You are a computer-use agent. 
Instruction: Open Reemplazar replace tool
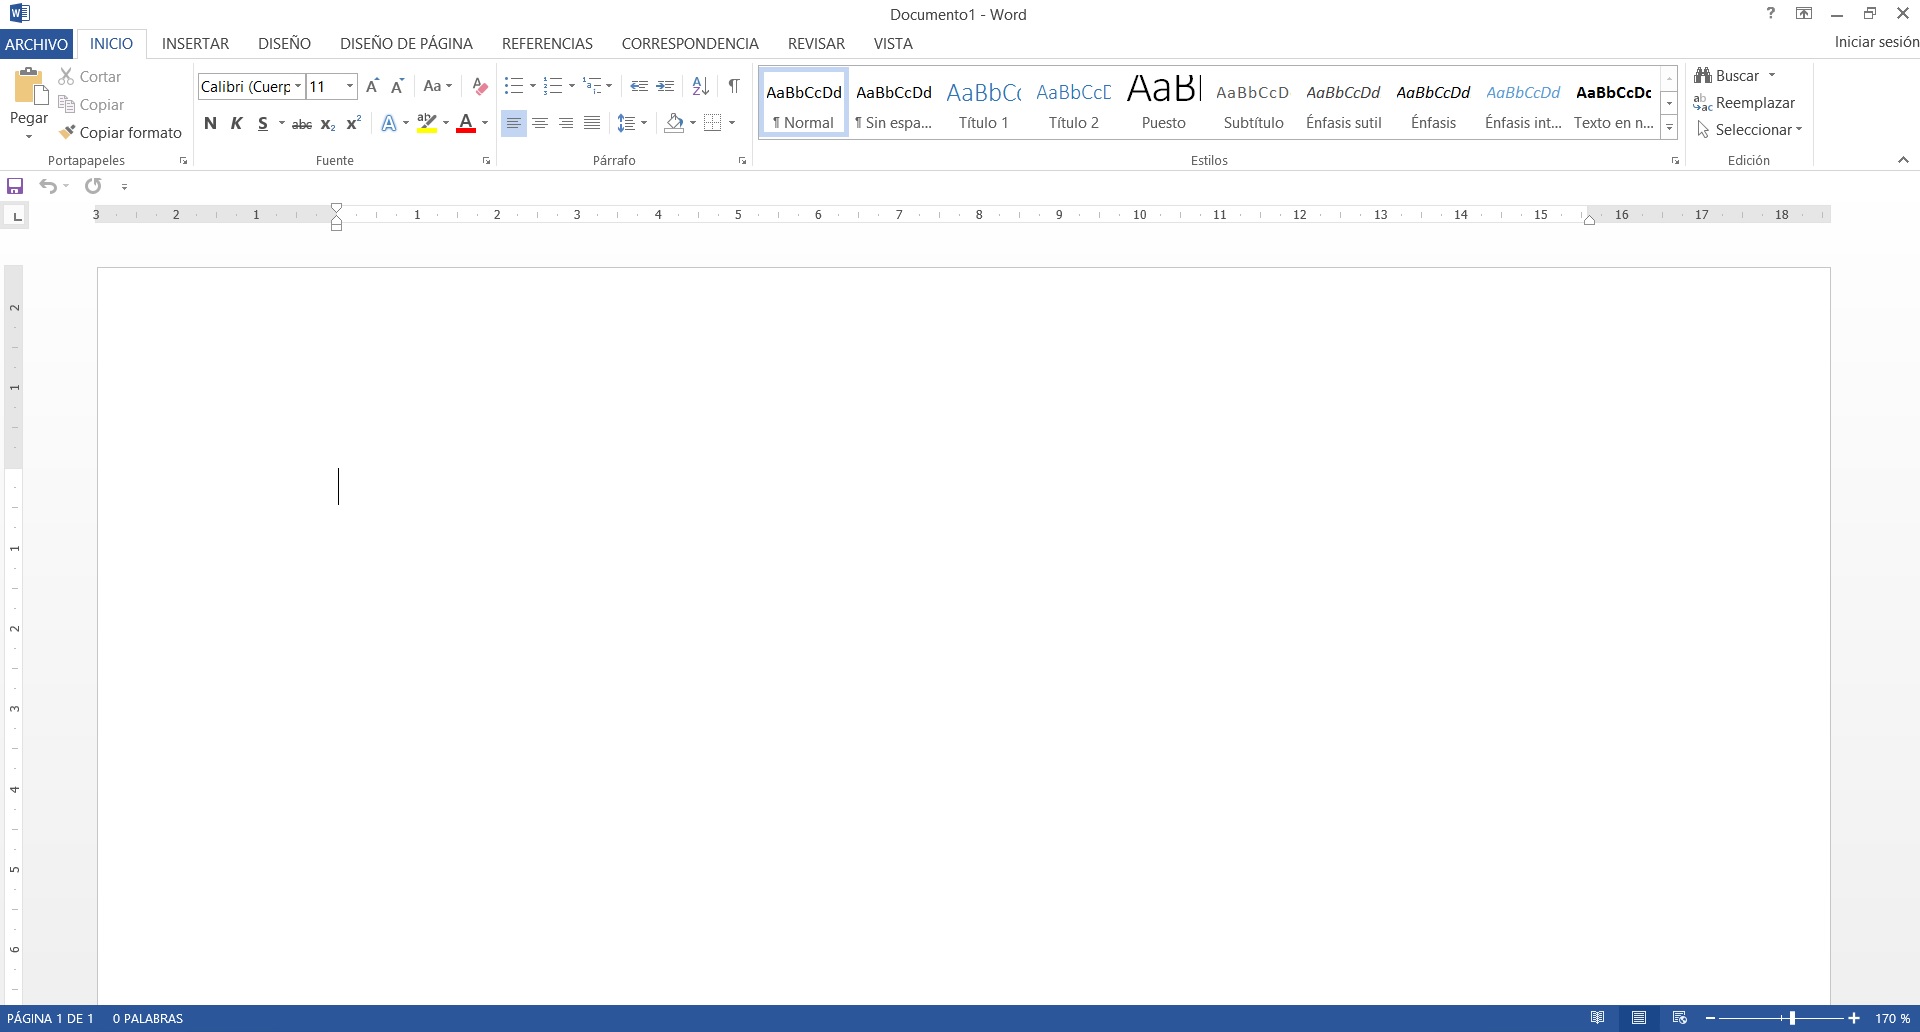[x=1744, y=103]
